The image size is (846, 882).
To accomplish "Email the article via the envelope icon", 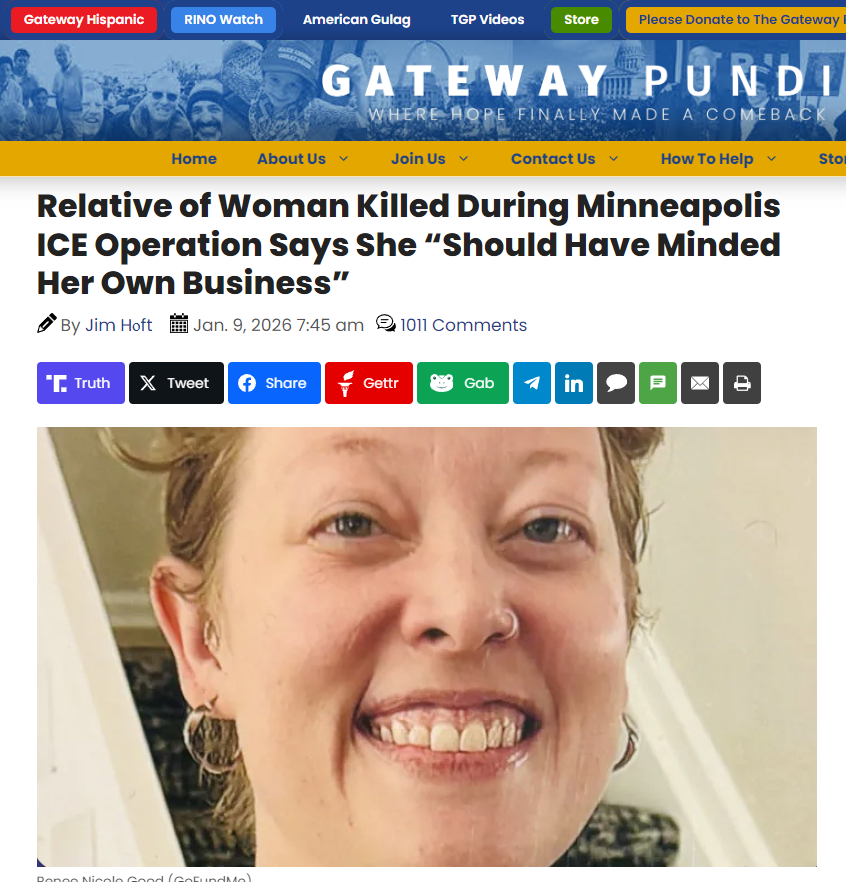I will (x=700, y=383).
